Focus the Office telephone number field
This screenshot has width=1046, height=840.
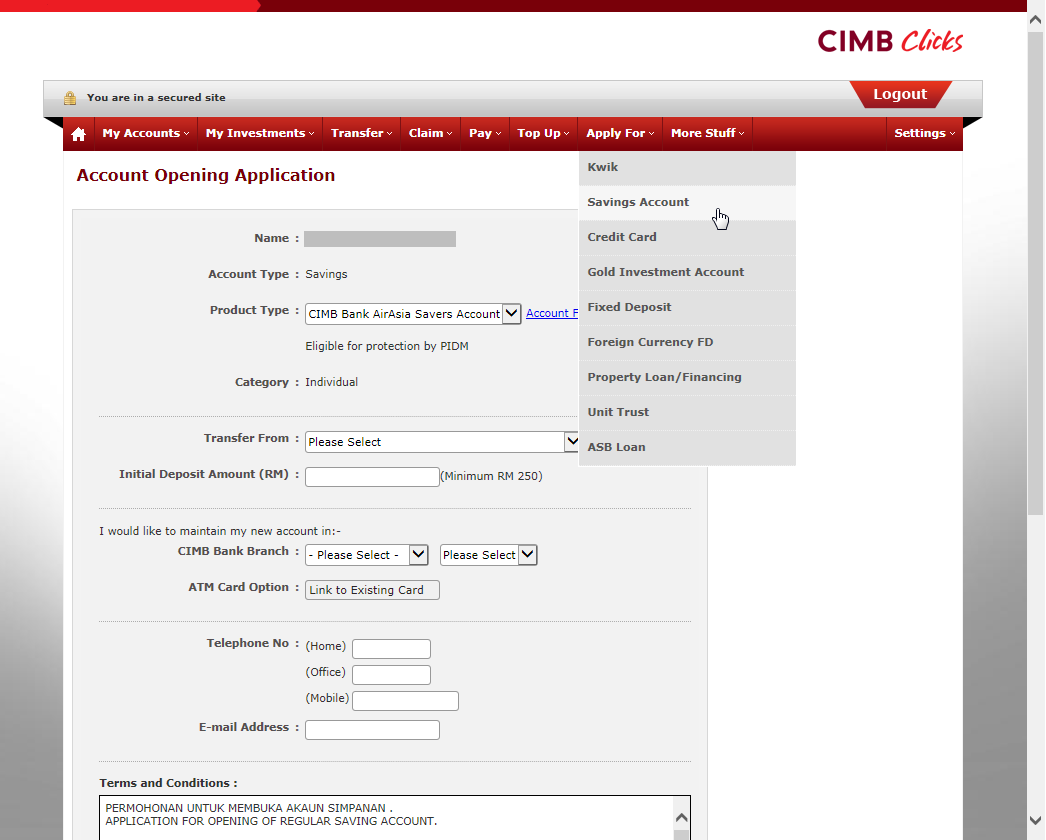click(392, 675)
